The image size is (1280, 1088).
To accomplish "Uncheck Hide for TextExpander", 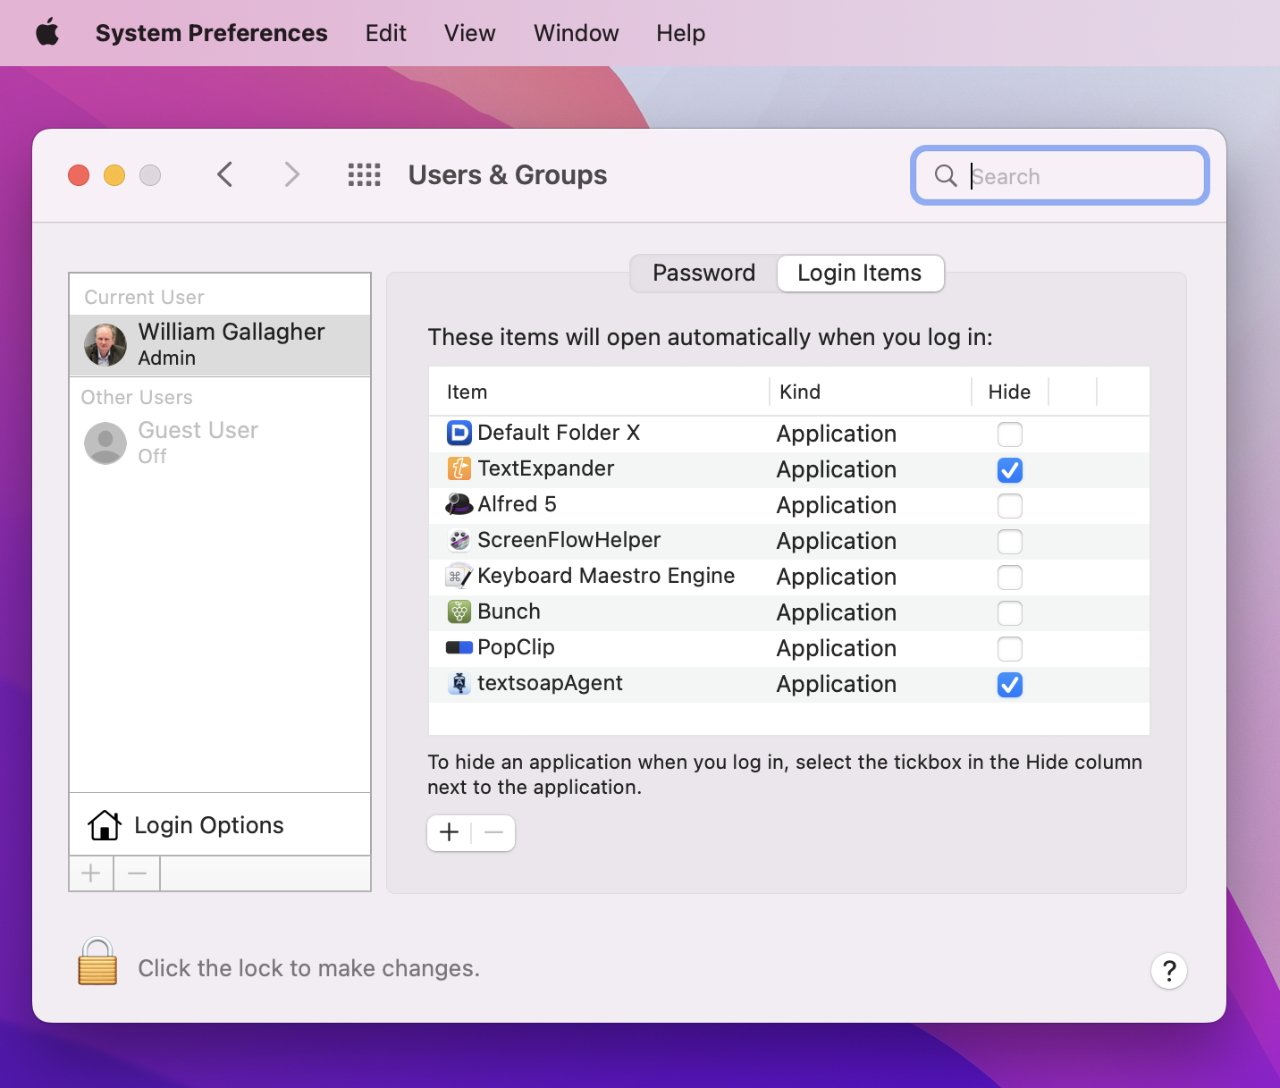I will [x=1010, y=470].
